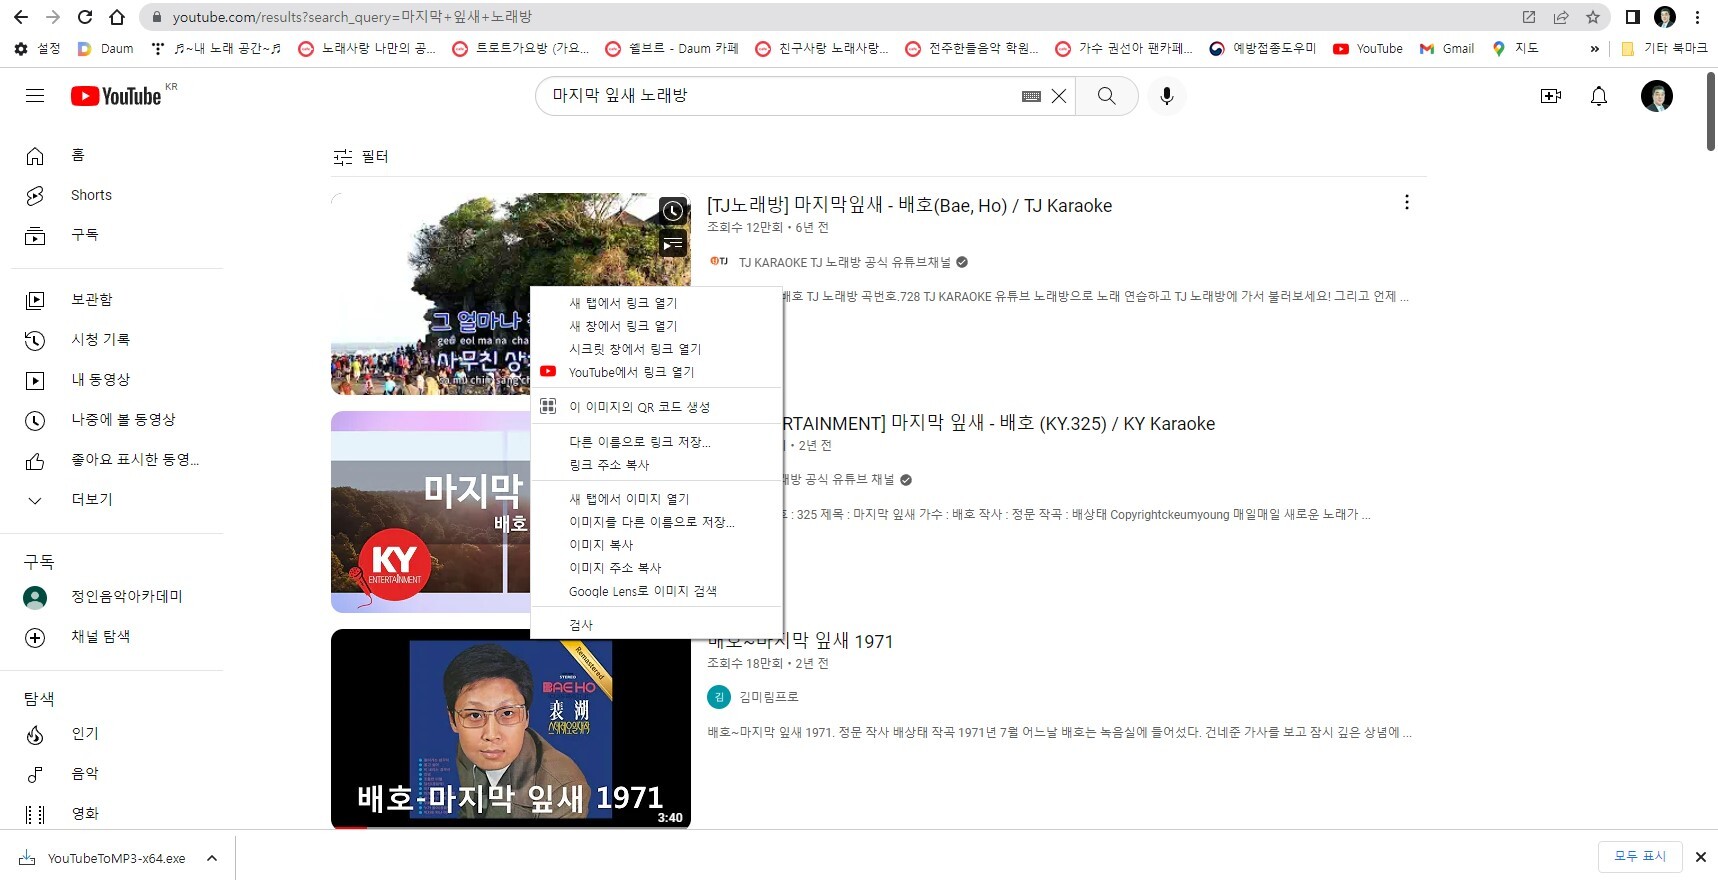Open liked videos (좋아요 표시한 동영상)
Screen dimensions: 1718x886
117,460
